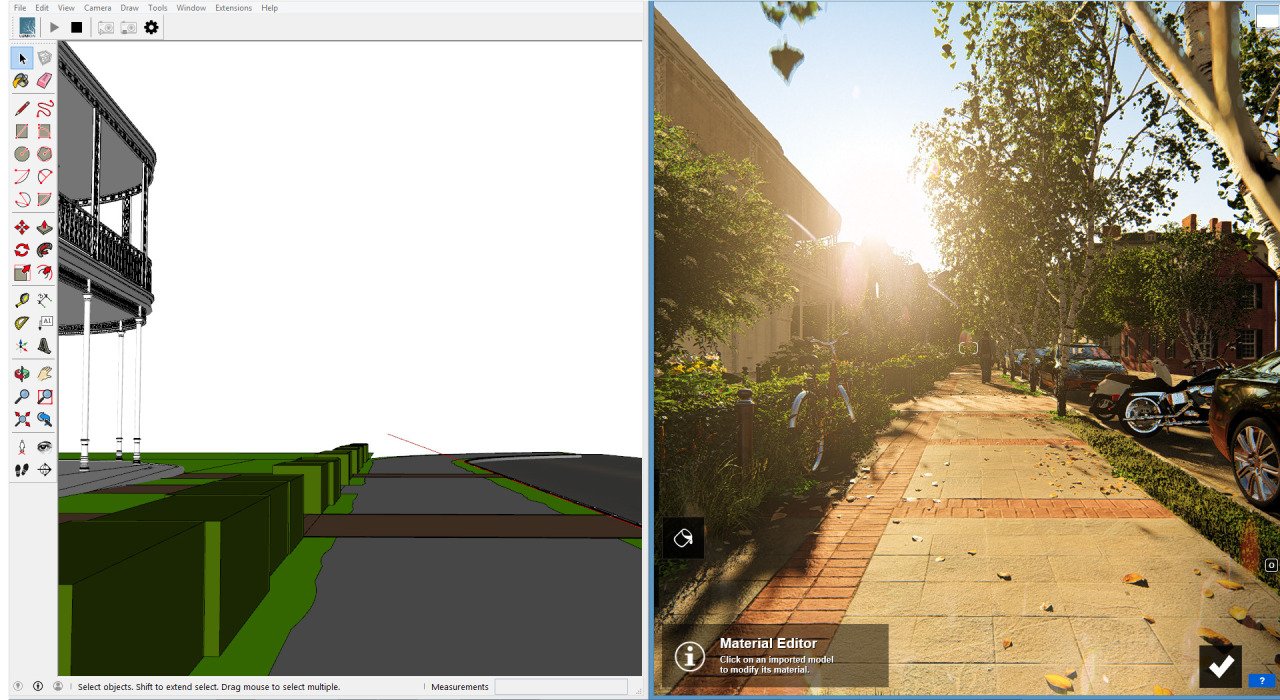The width and height of the screenshot is (1280, 700).
Task: Pick the Paint Bucket tool
Action: click(x=21, y=81)
